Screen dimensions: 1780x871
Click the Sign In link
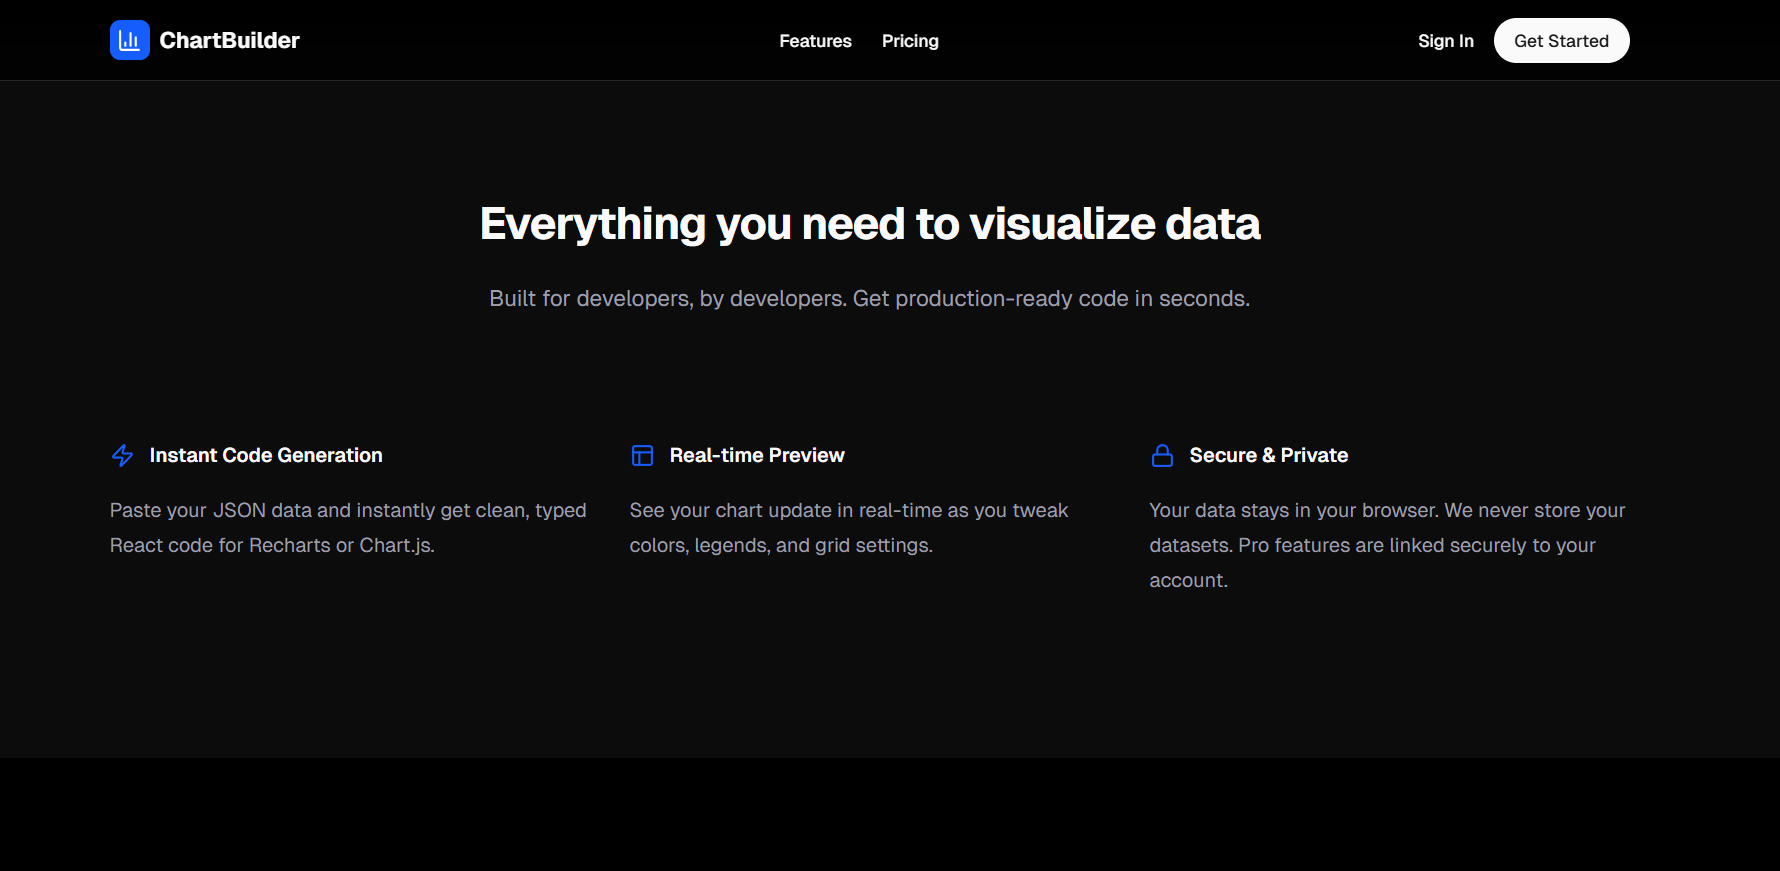pyautogui.click(x=1446, y=41)
